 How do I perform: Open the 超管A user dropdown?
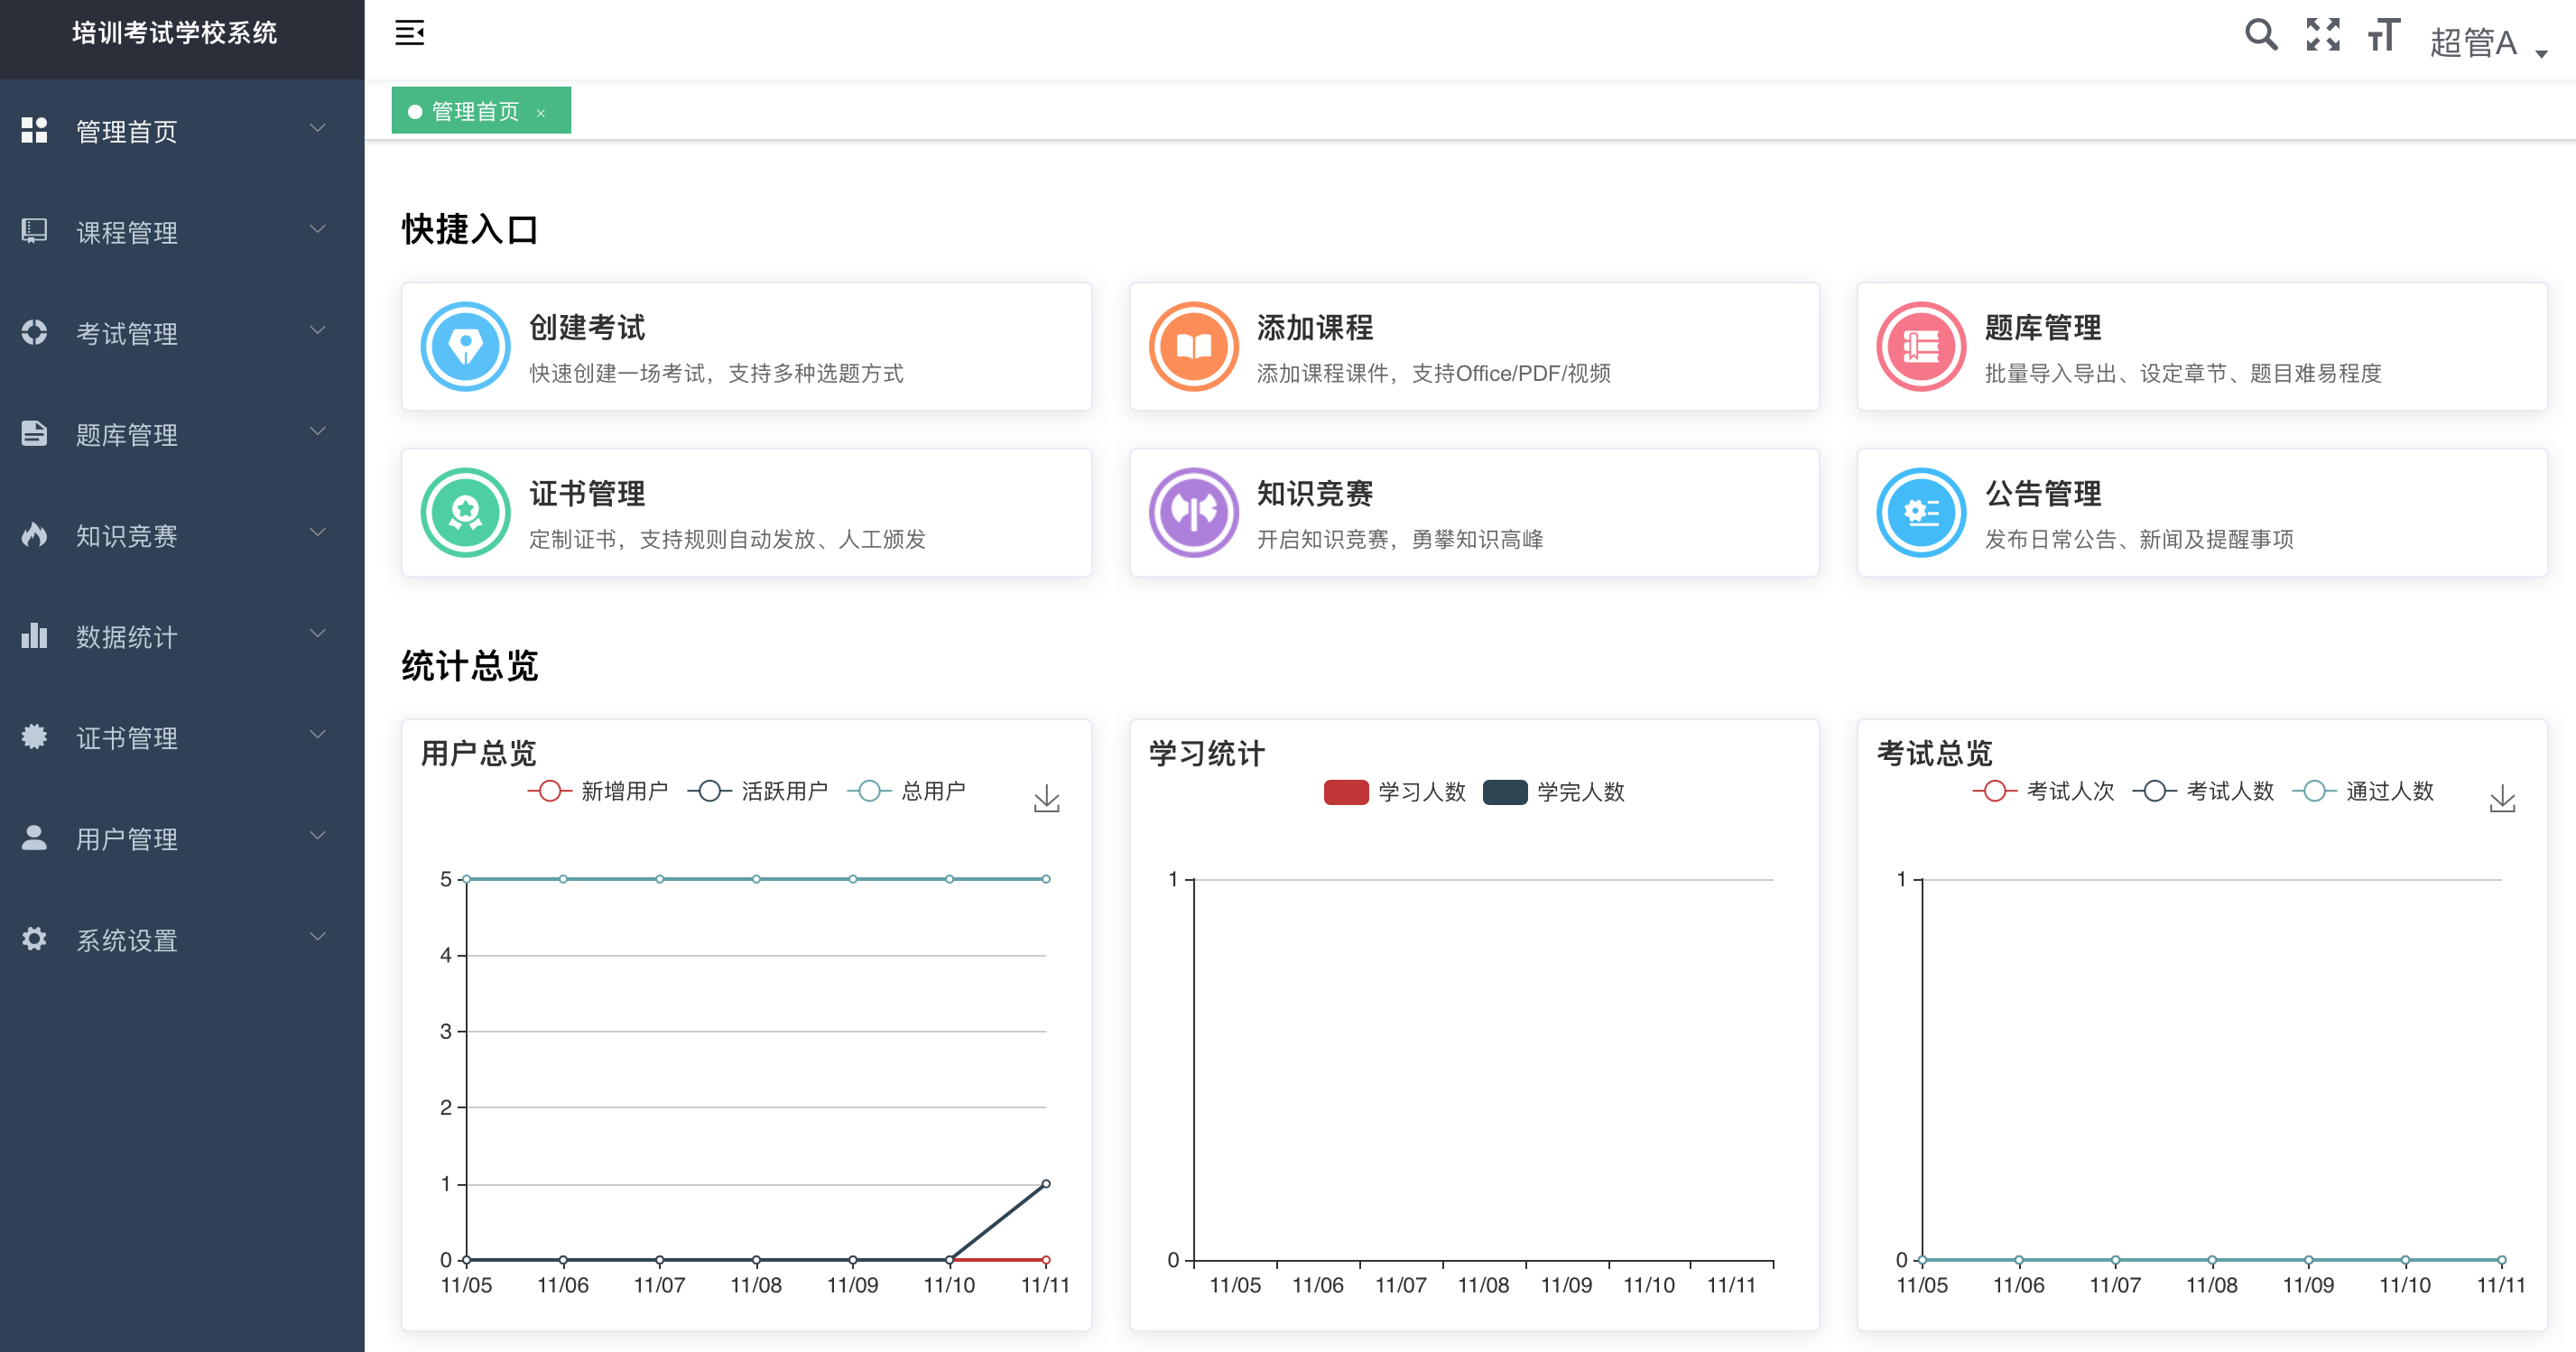click(2488, 42)
